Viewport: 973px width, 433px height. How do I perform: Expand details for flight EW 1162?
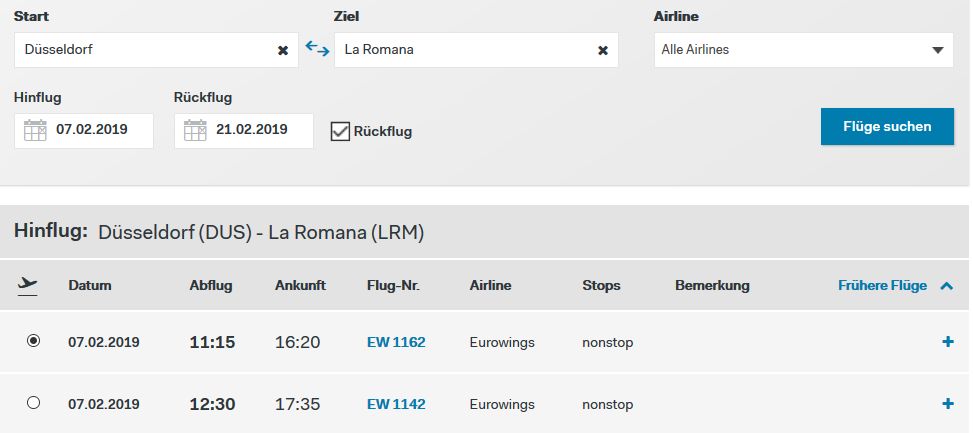point(948,342)
